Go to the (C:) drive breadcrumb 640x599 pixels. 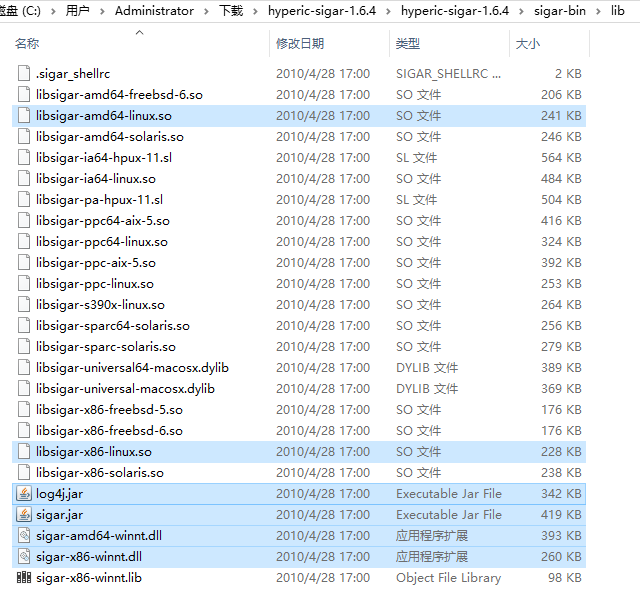(20, 11)
